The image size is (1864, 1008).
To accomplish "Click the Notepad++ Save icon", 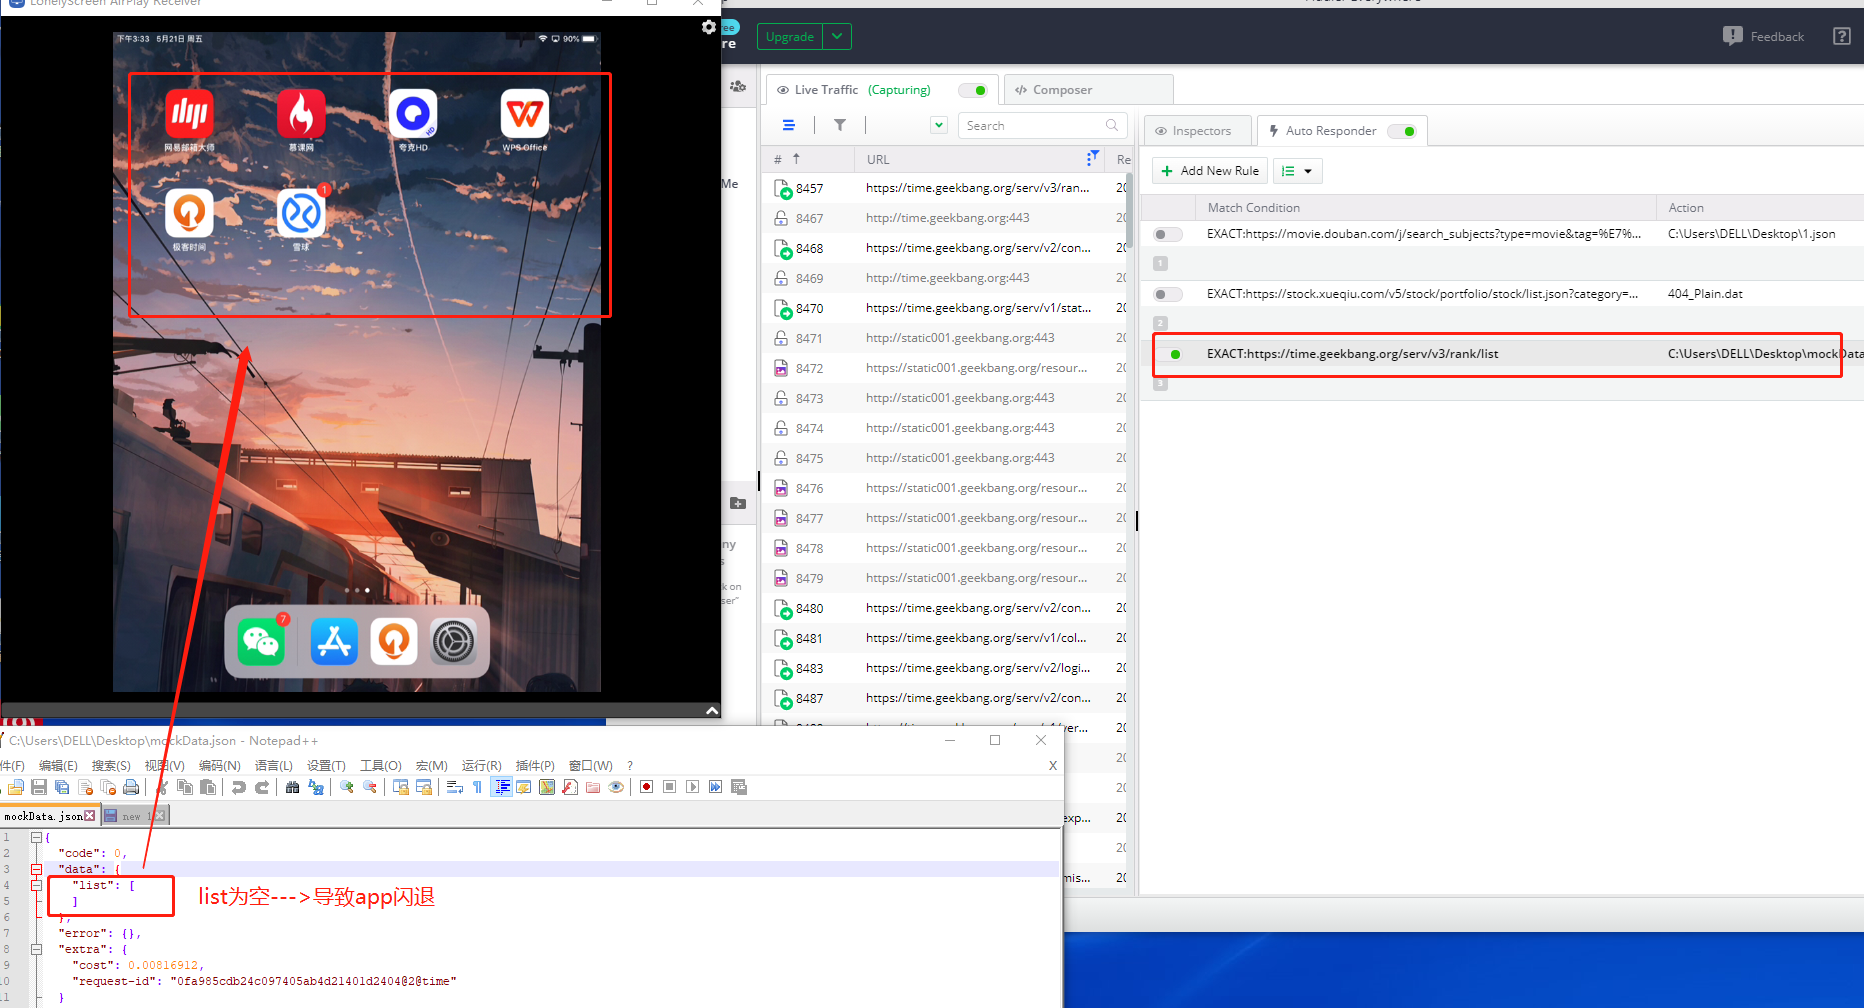I will 39,787.
